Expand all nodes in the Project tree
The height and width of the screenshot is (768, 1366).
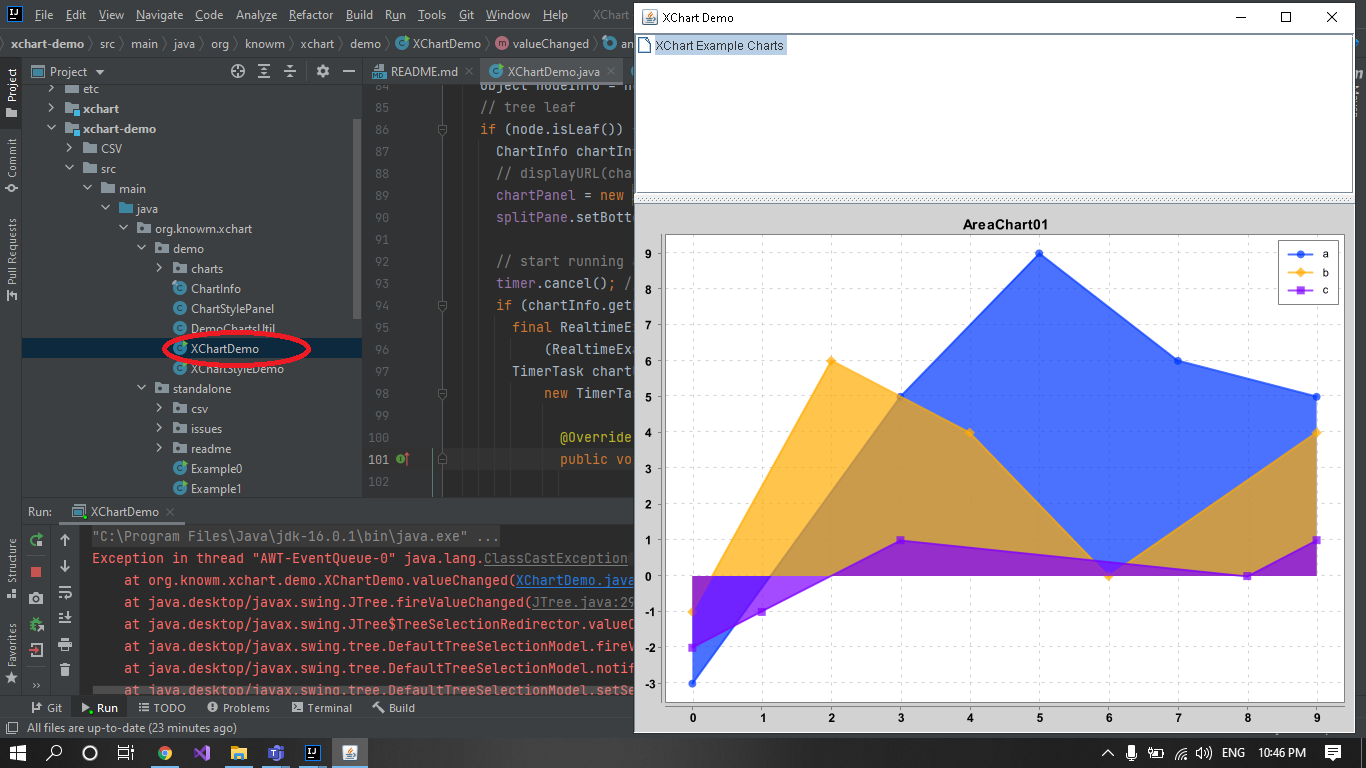point(264,71)
